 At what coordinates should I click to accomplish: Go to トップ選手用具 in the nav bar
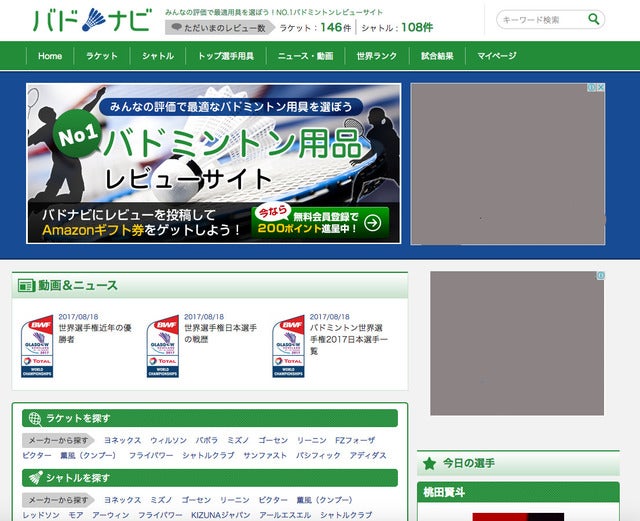(x=226, y=56)
